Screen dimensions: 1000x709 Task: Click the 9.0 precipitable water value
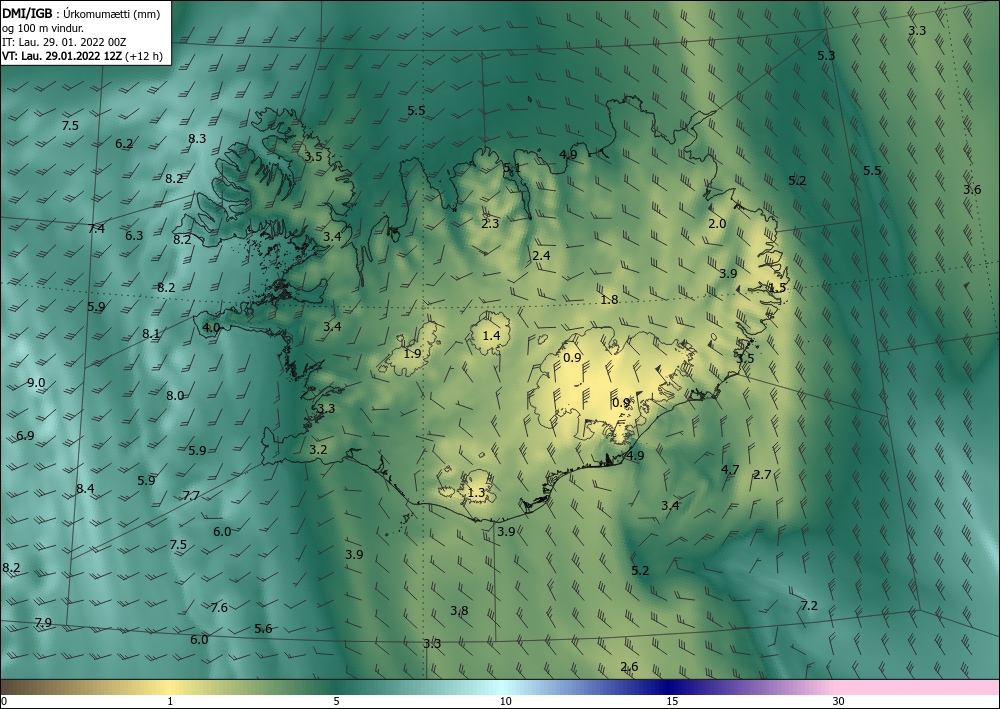pyautogui.click(x=36, y=383)
